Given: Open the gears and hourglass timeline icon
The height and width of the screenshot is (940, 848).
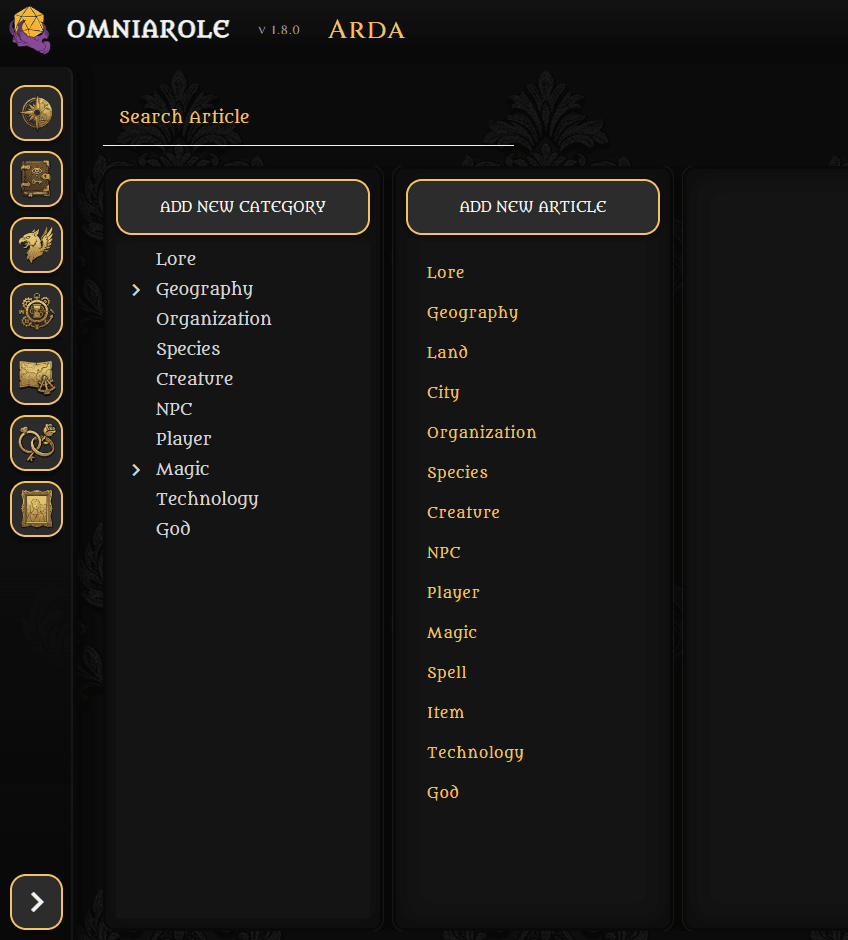Looking at the screenshot, I should click(37, 311).
